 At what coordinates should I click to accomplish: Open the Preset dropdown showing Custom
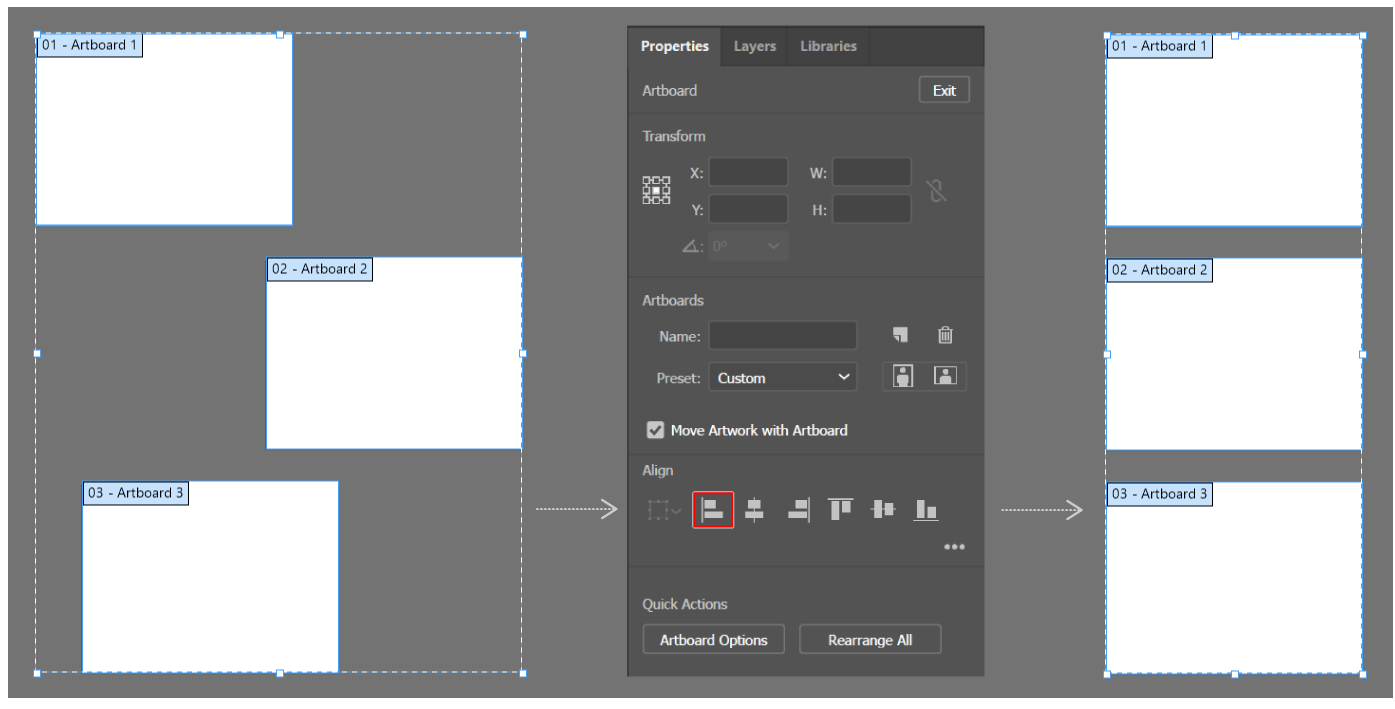tap(782, 377)
